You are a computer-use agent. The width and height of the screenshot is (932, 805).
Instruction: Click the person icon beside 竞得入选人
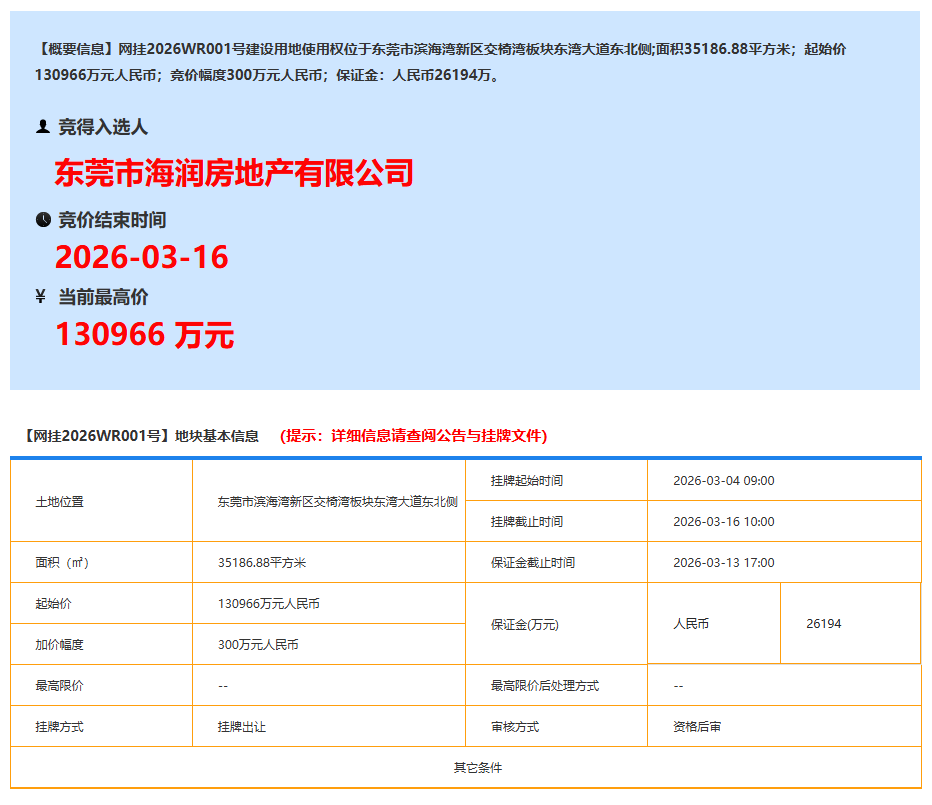coord(43,127)
